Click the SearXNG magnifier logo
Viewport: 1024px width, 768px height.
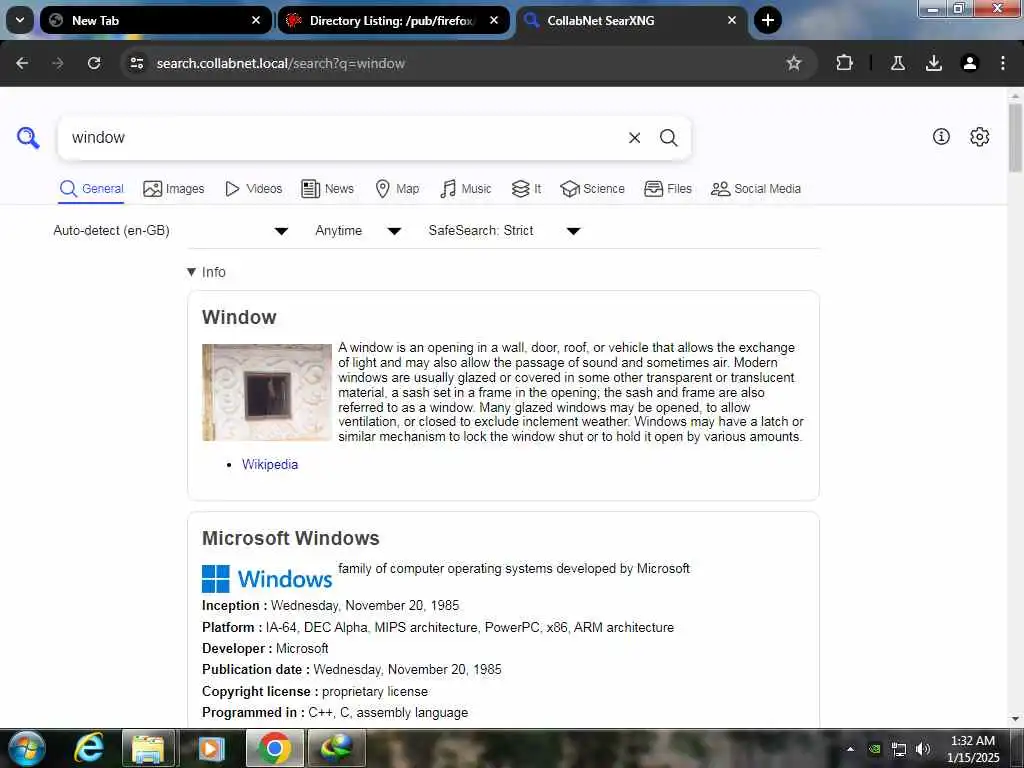(28, 138)
